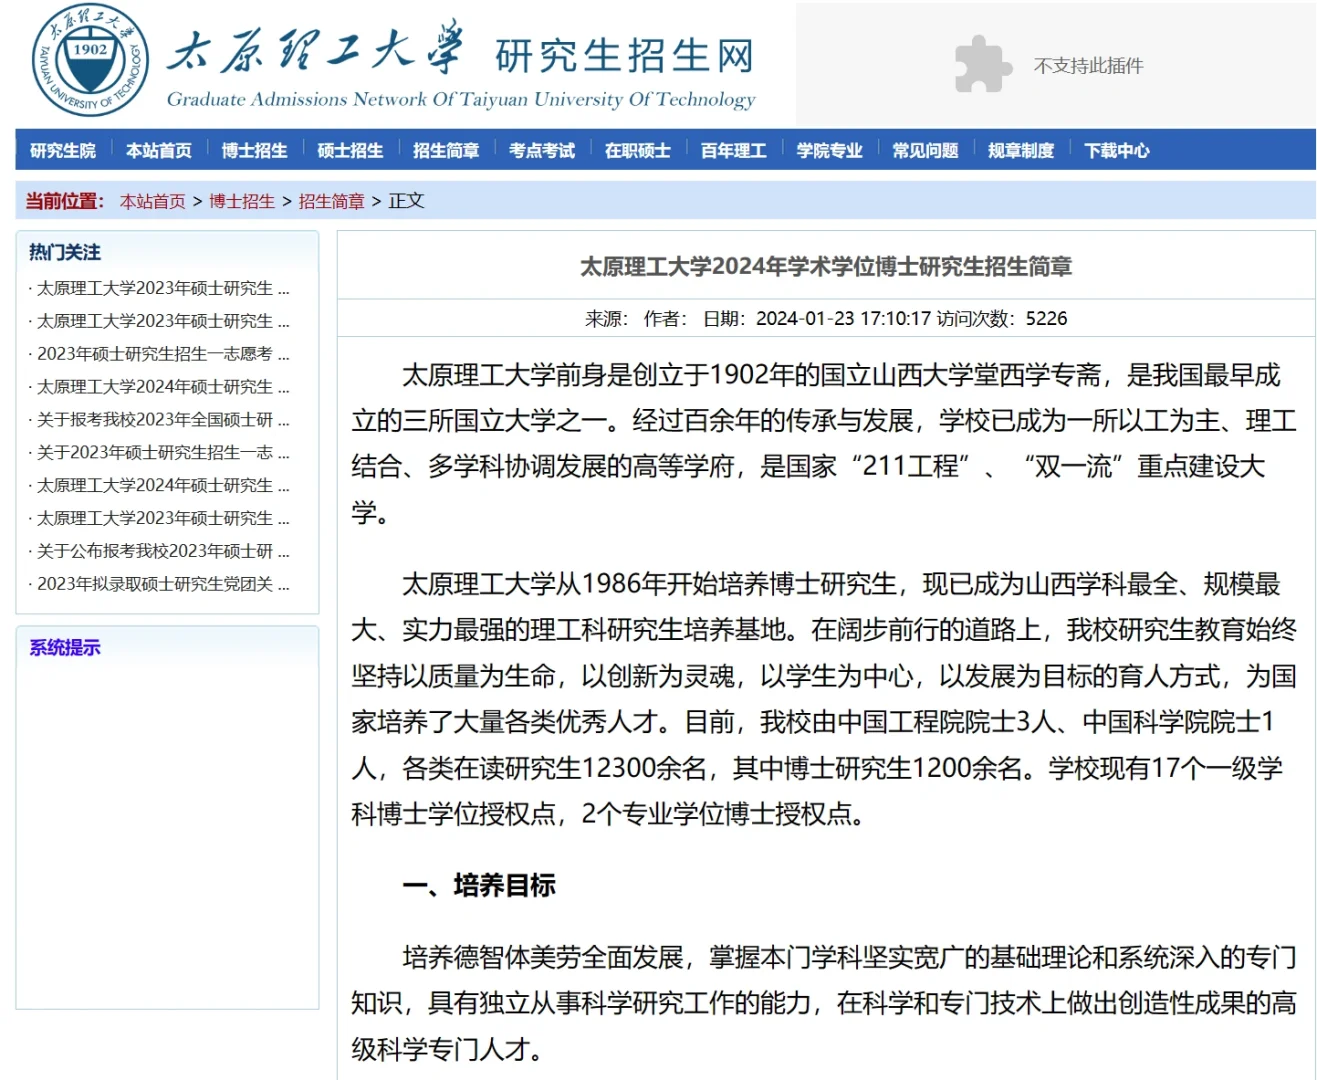Click 本站首页 breadcrumb link
The width and height of the screenshot is (1317, 1080).
coord(153,201)
